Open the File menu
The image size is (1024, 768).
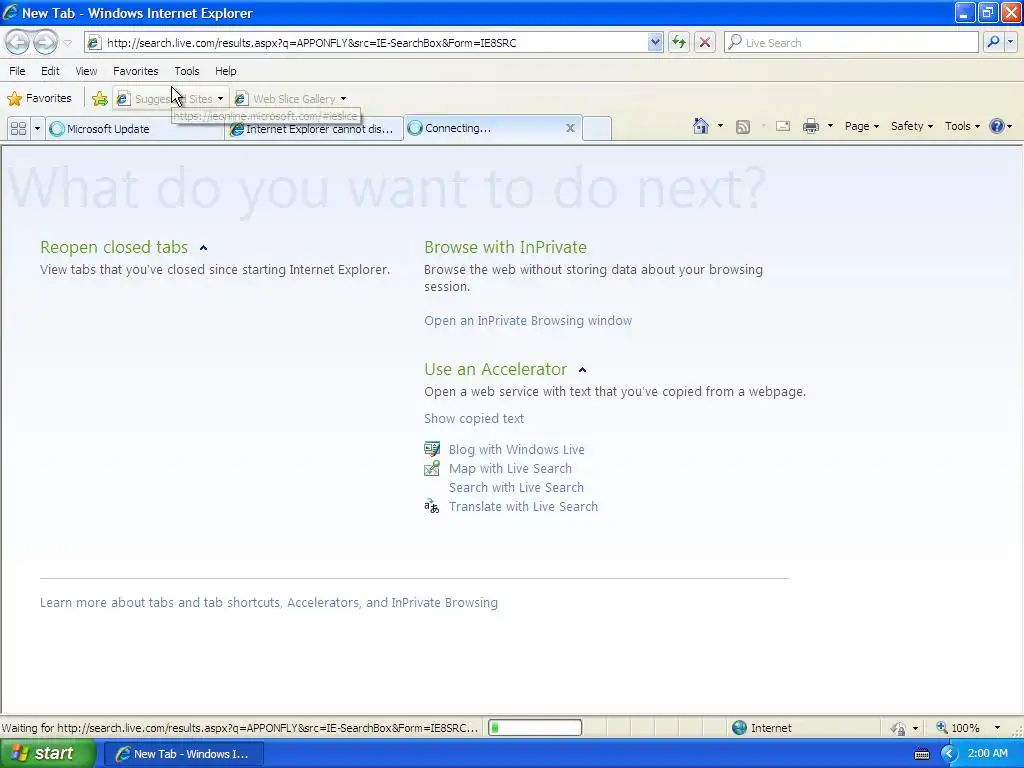pyautogui.click(x=17, y=71)
